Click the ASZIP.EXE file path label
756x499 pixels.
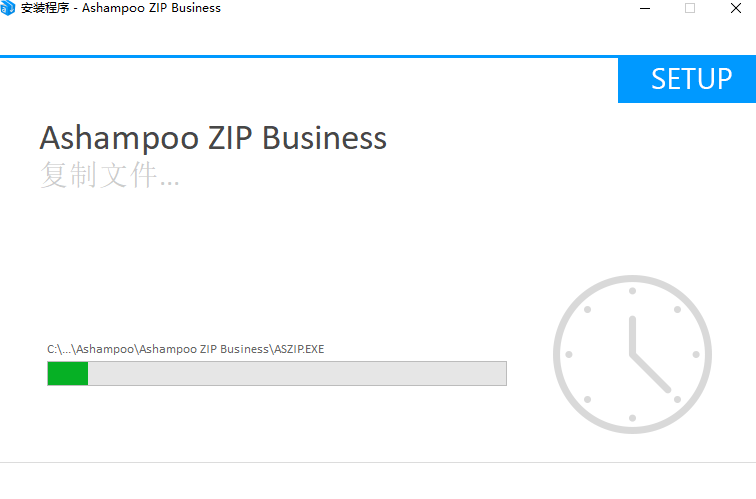click(x=186, y=349)
